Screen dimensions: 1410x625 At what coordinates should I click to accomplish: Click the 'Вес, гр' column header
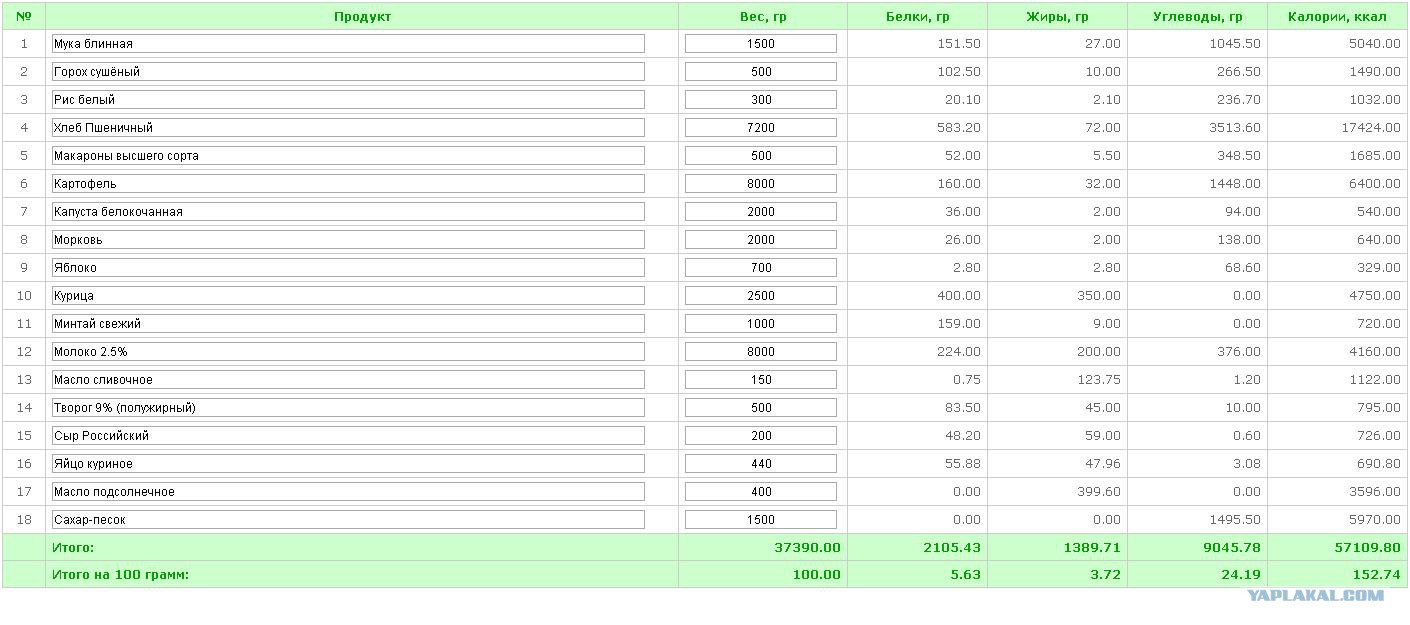(x=763, y=16)
